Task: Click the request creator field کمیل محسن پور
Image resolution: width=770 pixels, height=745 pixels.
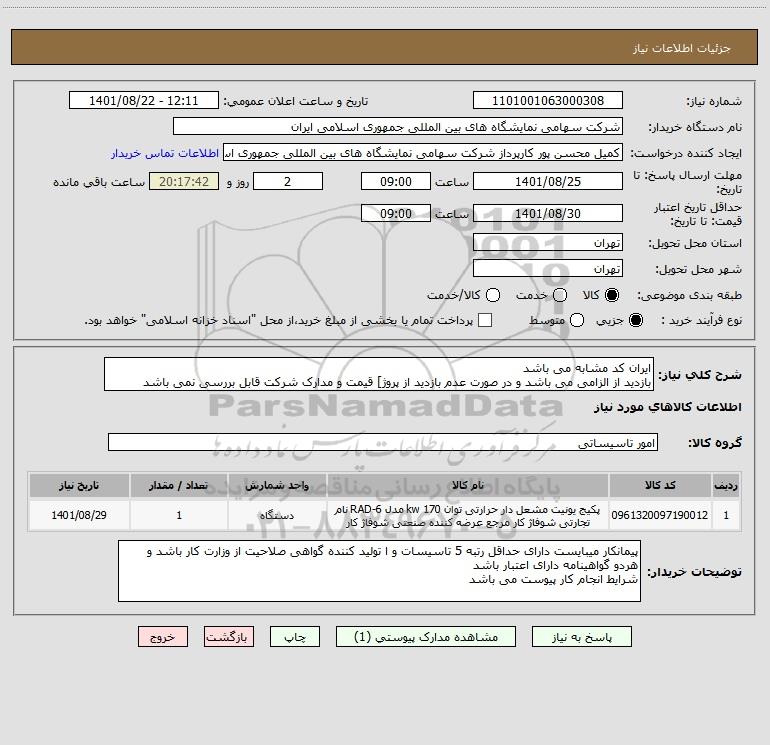Action: click(x=423, y=153)
